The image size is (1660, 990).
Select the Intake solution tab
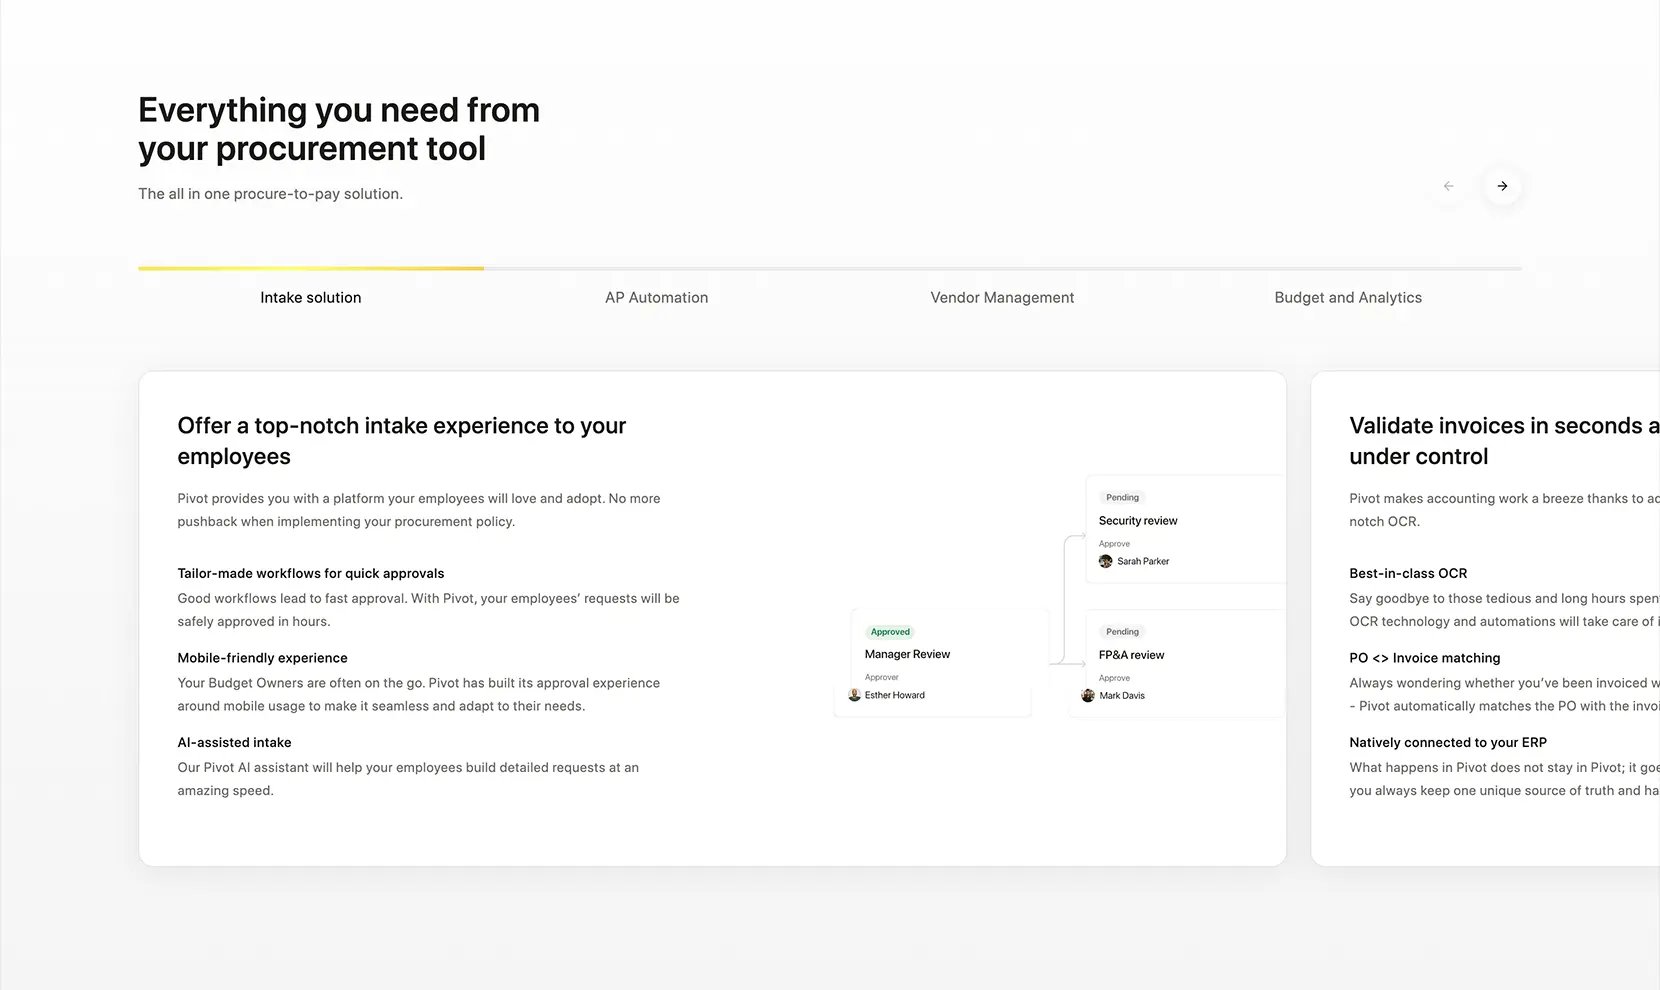tap(311, 298)
